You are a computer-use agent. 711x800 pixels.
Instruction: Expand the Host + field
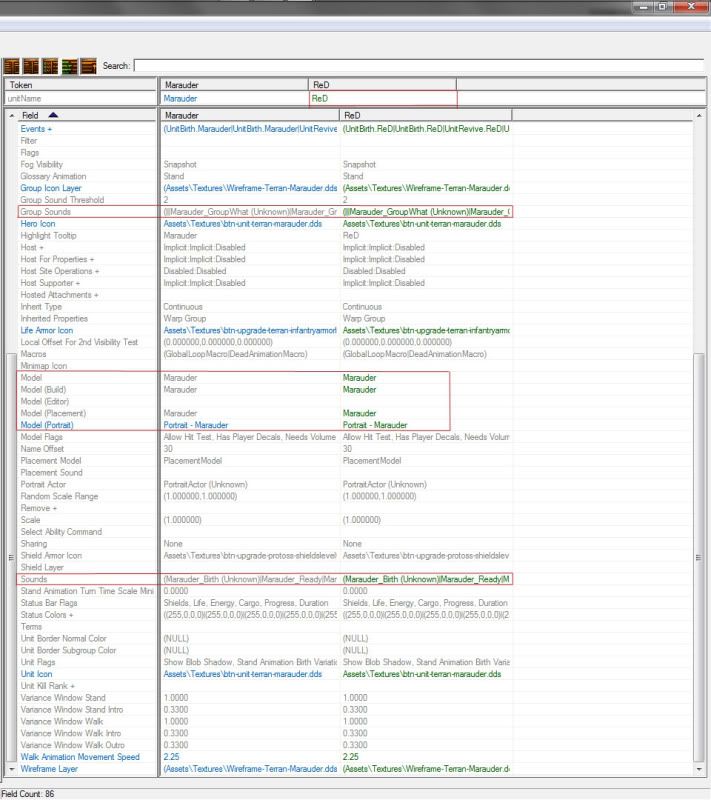click(32, 247)
